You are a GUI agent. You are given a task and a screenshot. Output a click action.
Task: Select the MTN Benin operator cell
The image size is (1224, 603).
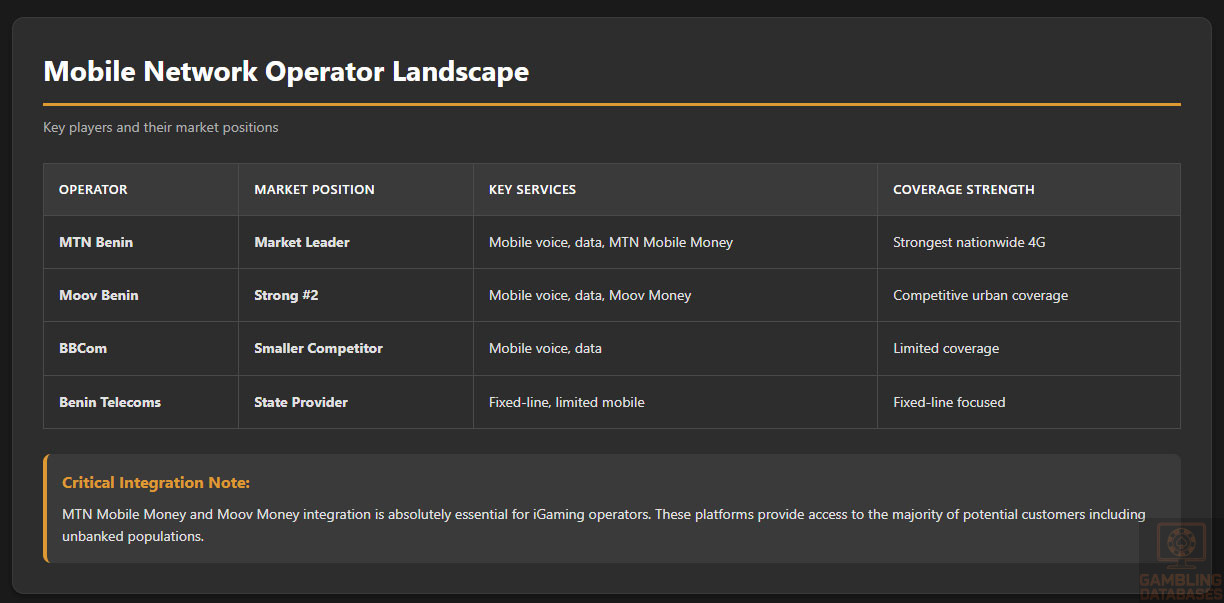pyautogui.click(x=96, y=242)
